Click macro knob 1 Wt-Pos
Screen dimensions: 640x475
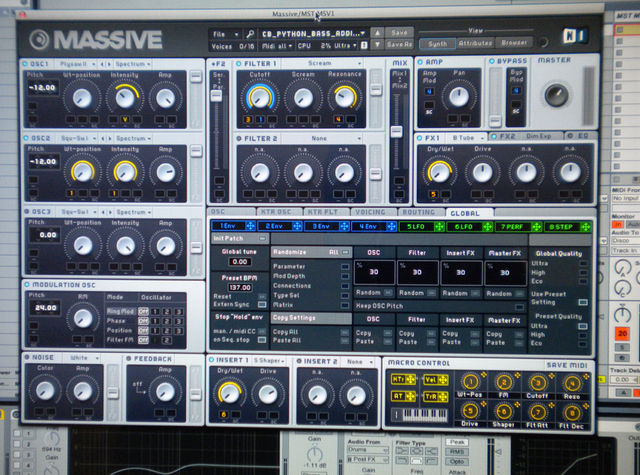coord(470,382)
